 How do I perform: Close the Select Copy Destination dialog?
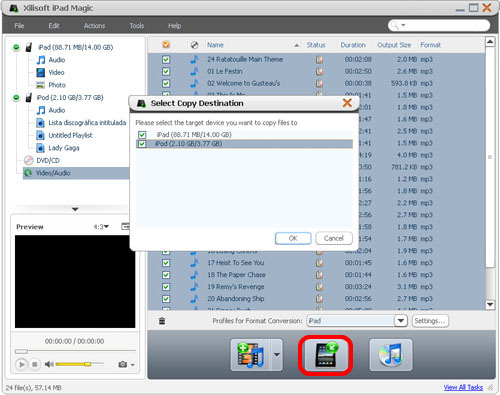(x=347, y=103)
